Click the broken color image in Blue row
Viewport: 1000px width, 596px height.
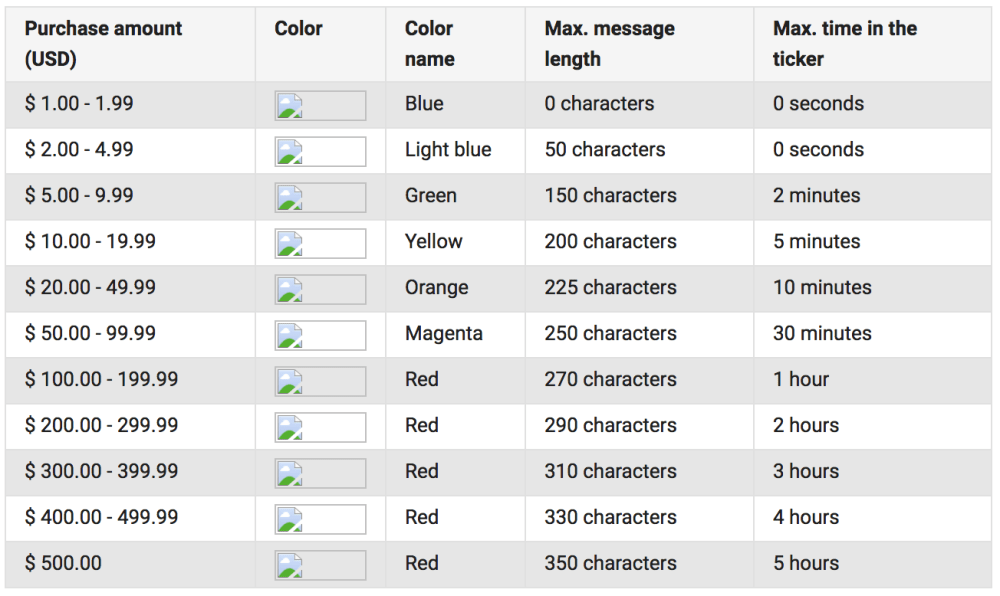click(x=320, y=105)
